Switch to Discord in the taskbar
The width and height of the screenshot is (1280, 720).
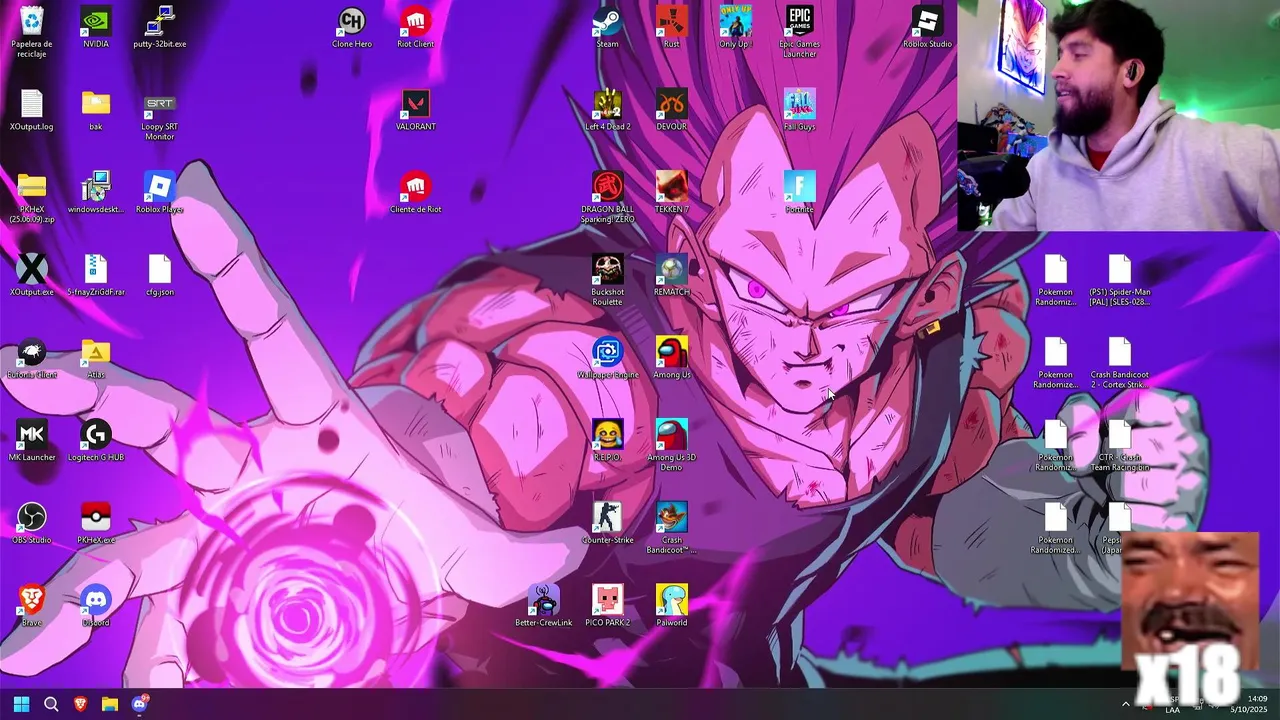[x=140, y=704]
